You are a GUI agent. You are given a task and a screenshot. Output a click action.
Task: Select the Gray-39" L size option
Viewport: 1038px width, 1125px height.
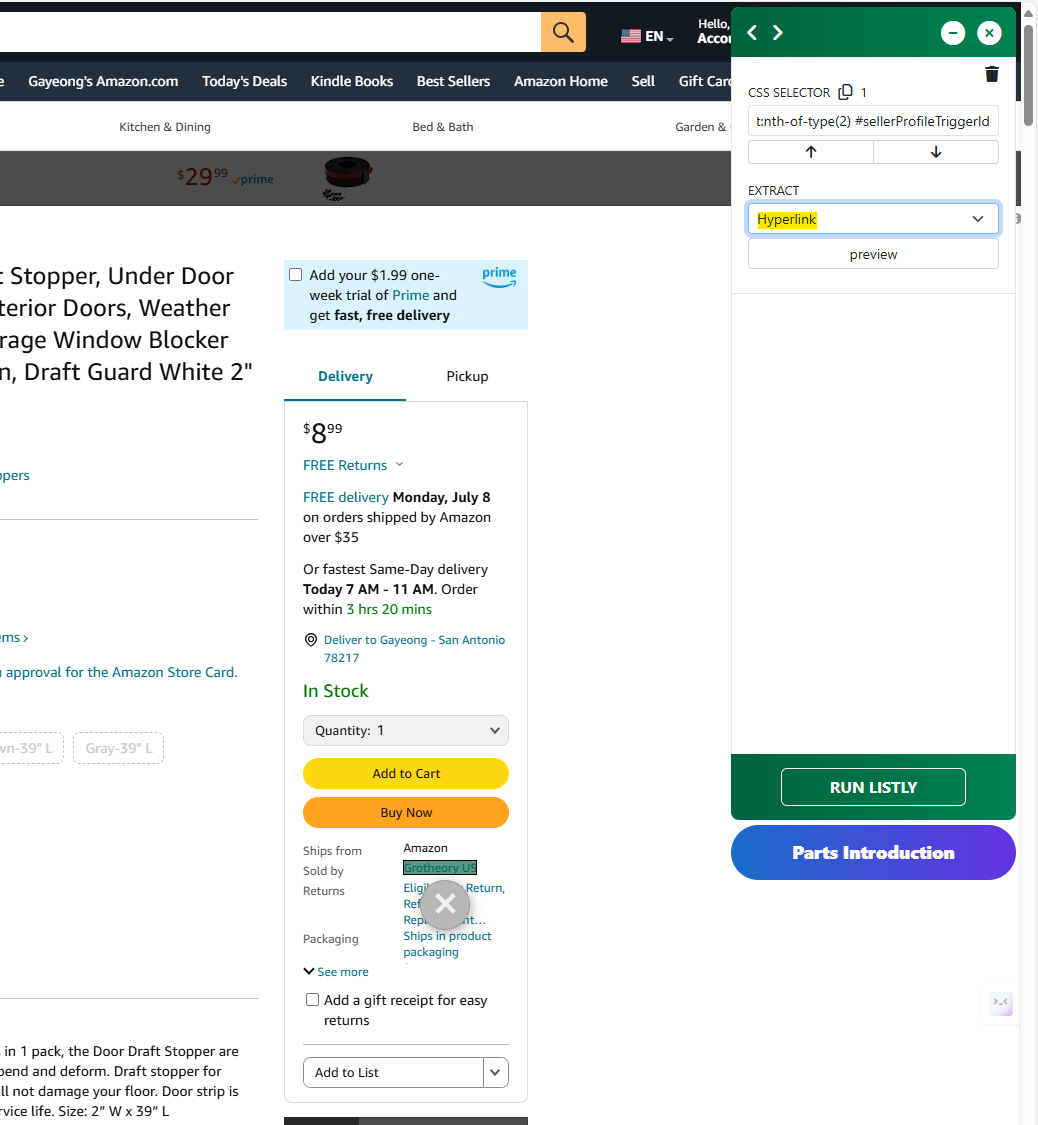click(x=118, y=748)
